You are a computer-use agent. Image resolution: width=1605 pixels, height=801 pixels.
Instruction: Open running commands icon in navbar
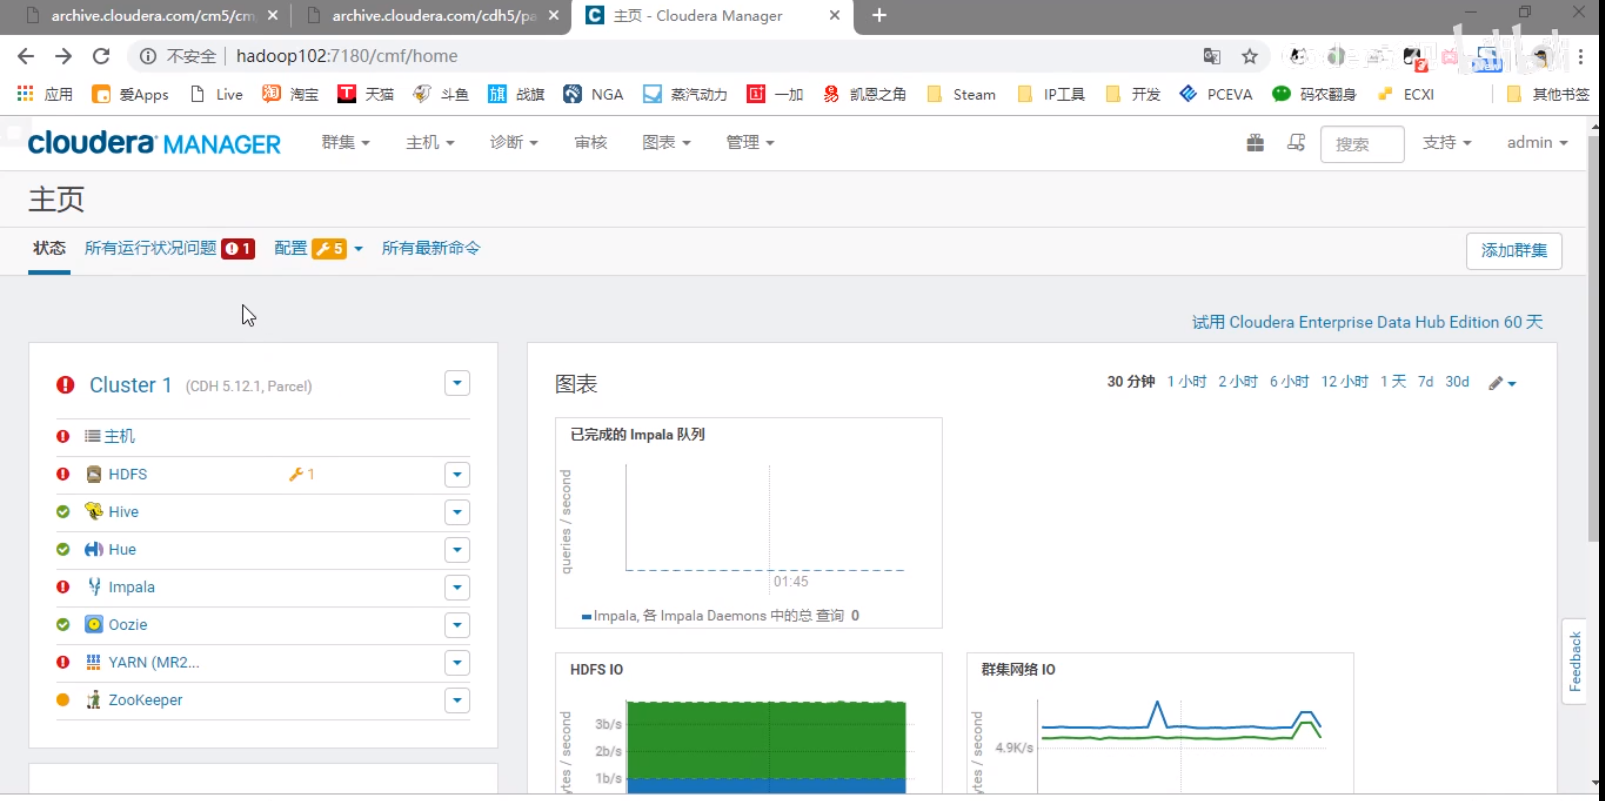coord(1296,143)
